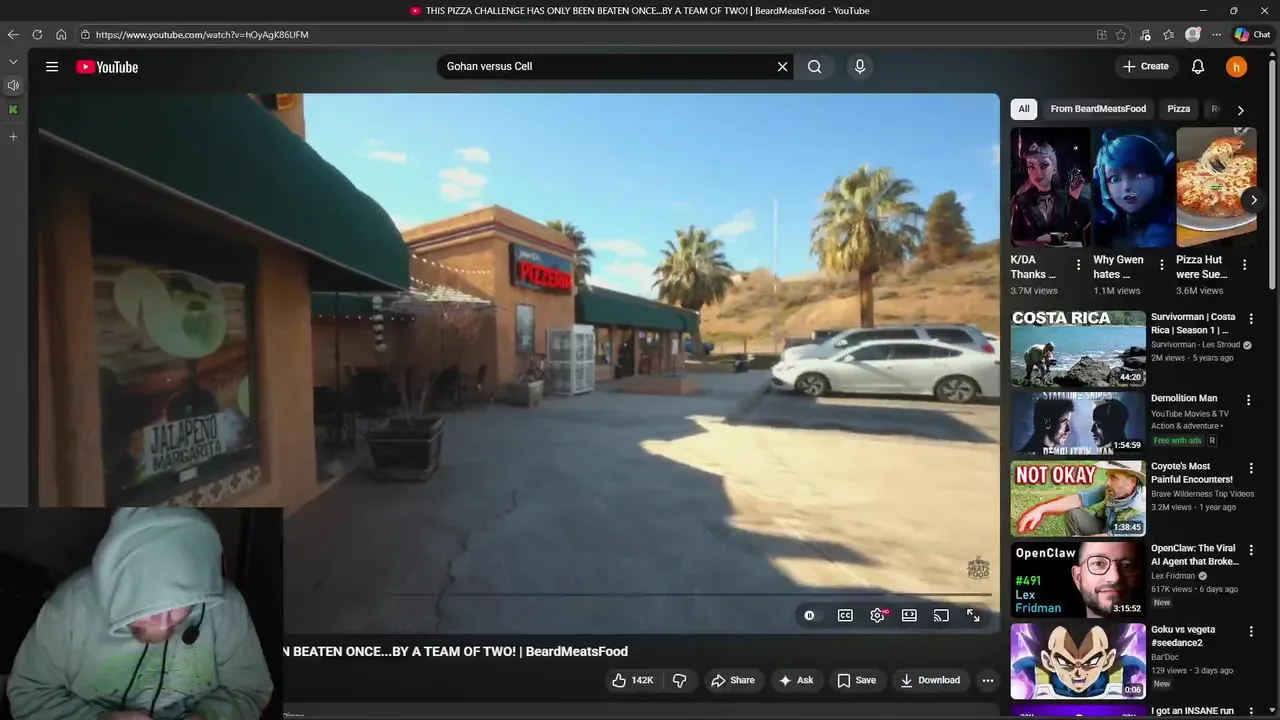Open Copilot Chat in the browser
Screen dimensions: 1280x720
coord(1252,34)
